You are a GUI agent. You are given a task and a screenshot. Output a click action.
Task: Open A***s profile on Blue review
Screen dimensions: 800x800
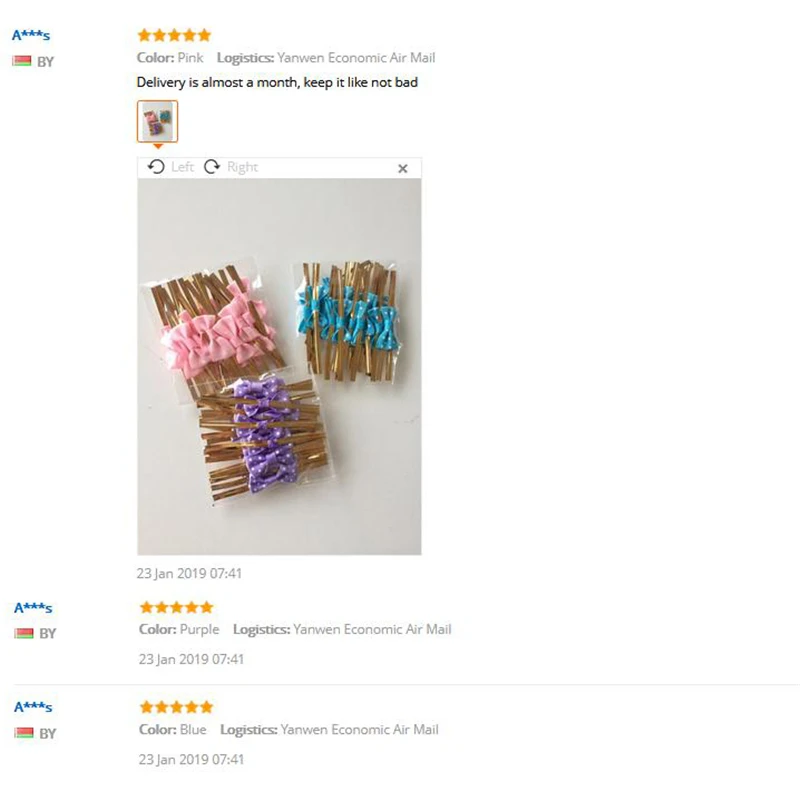(x=33, y=707)
